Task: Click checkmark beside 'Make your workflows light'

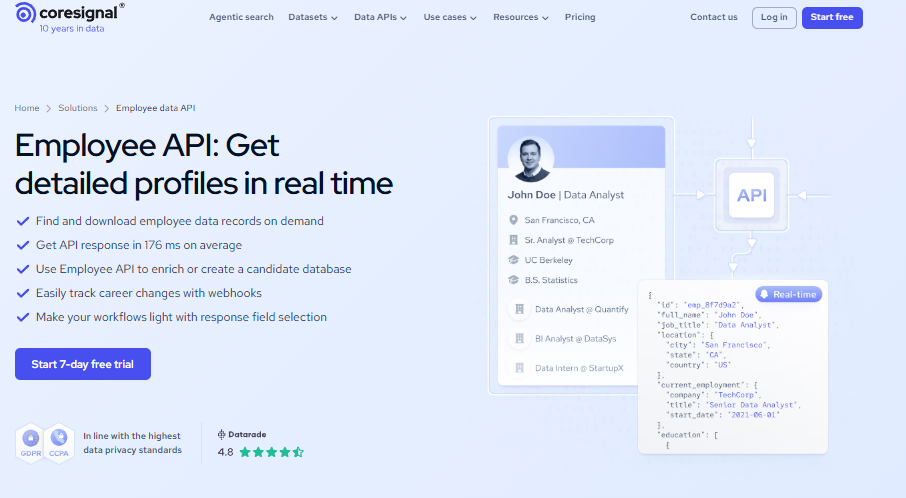Action: [x=23, y=317]
